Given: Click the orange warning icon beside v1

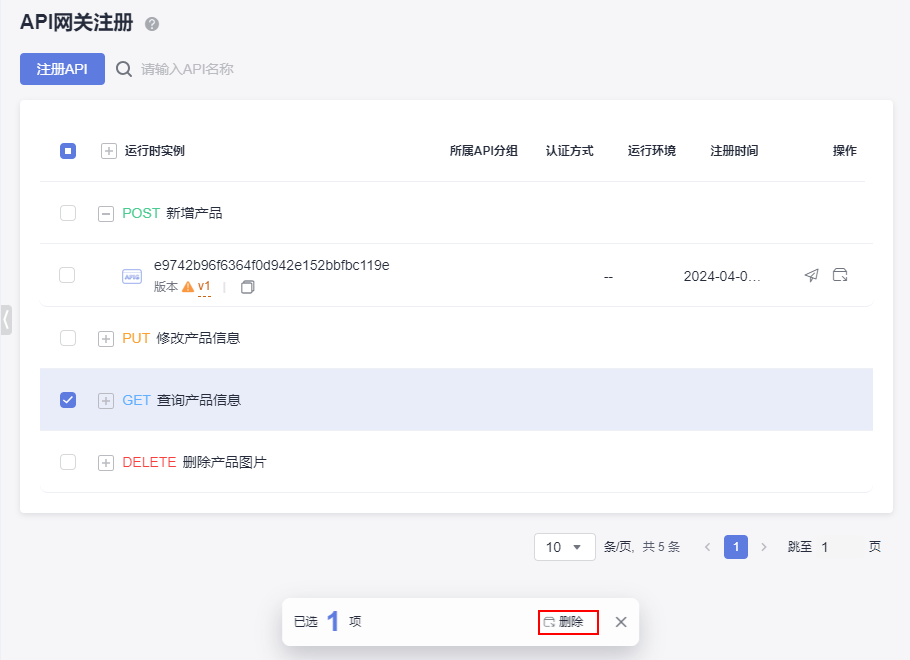Looking at the screenshot, I should (x=187, y=287).
